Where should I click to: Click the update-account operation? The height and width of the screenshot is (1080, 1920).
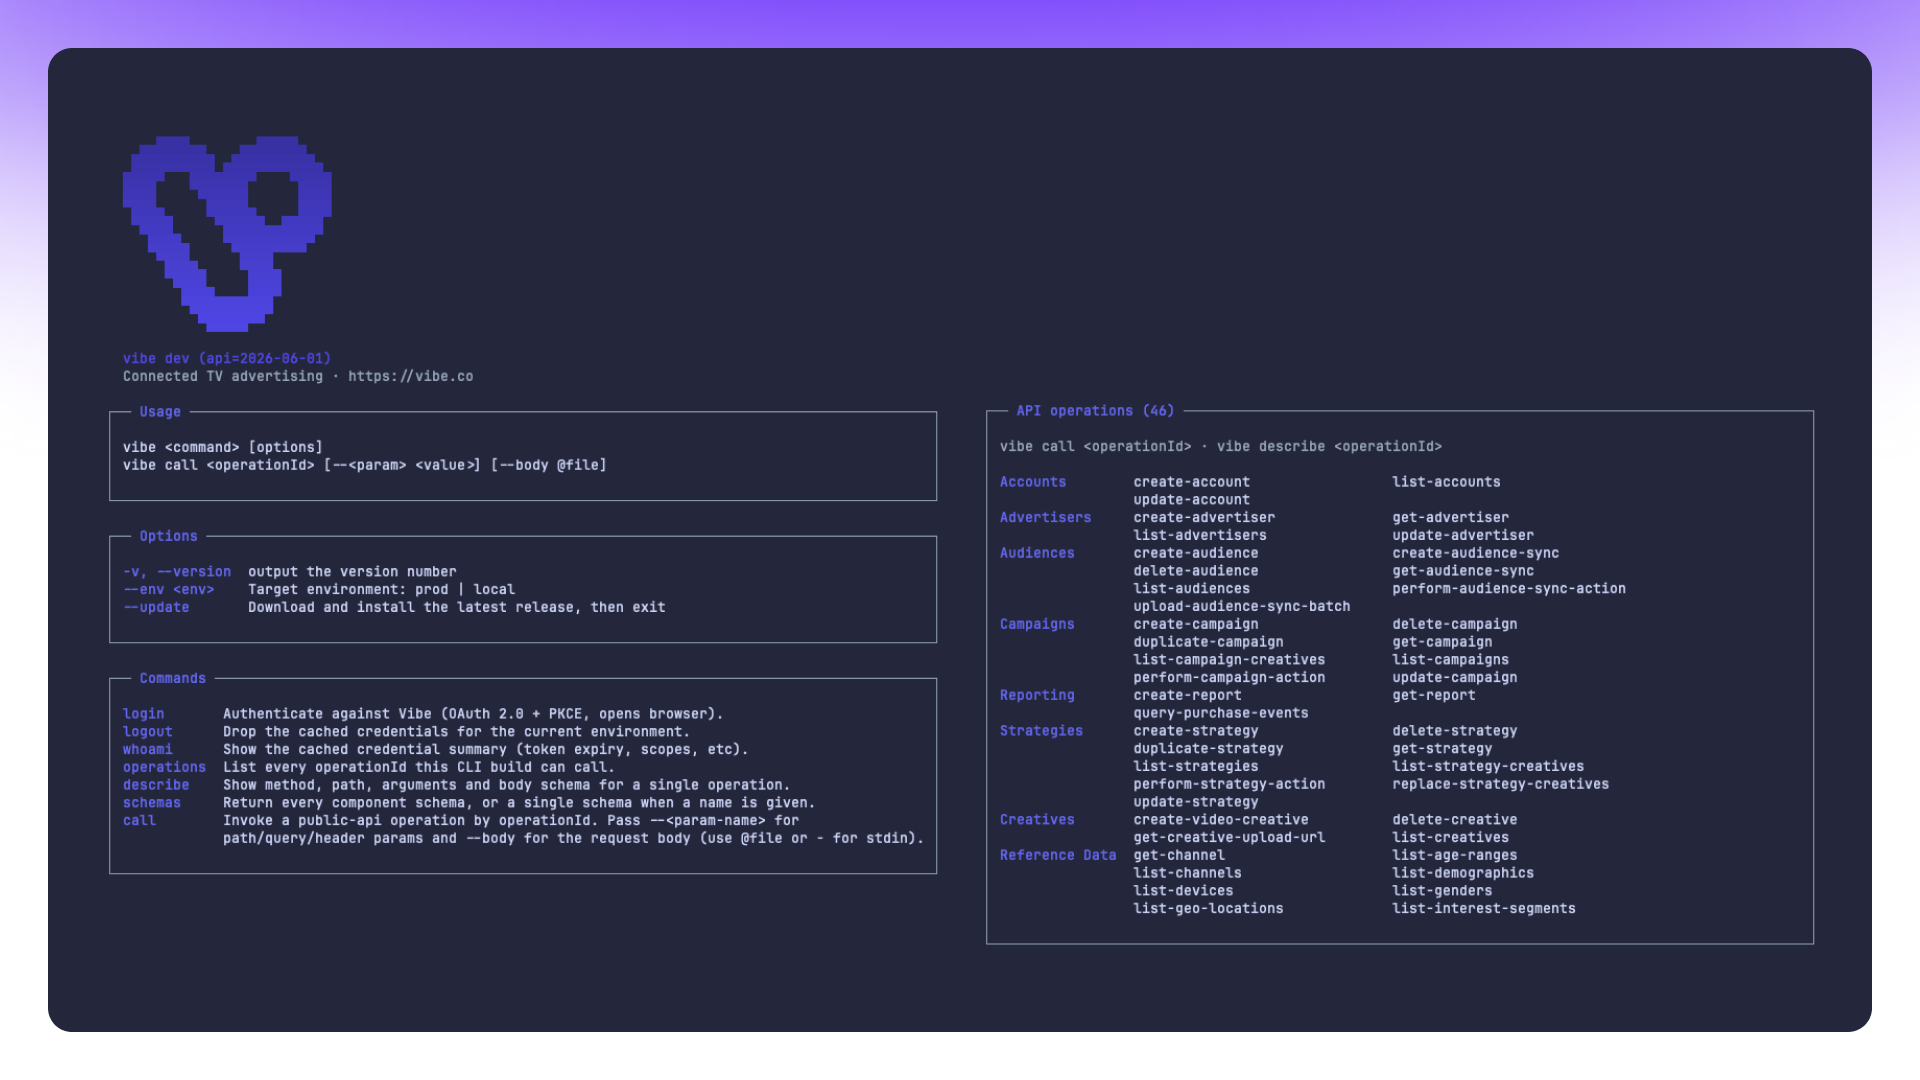point(1191,500)
